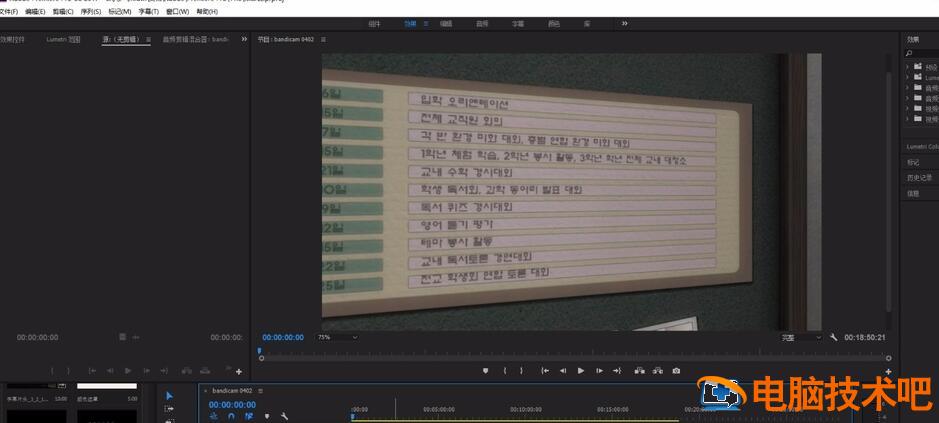Open timeline display settings wrench

click(x=285, y=416)
